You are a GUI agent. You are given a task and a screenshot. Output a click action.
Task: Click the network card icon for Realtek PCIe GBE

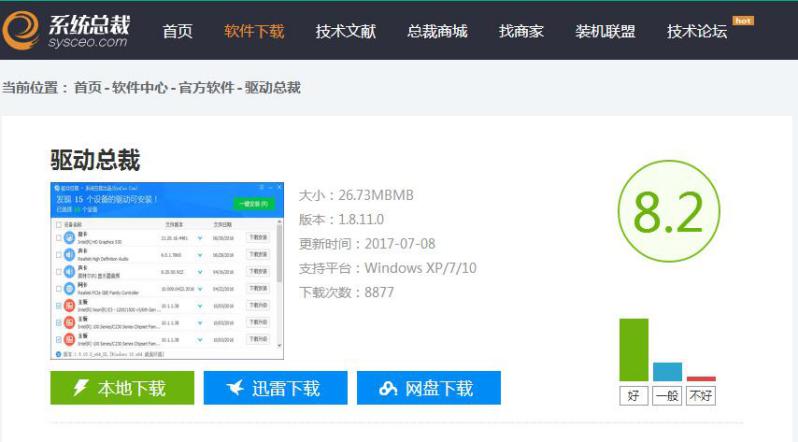point(69,289)
